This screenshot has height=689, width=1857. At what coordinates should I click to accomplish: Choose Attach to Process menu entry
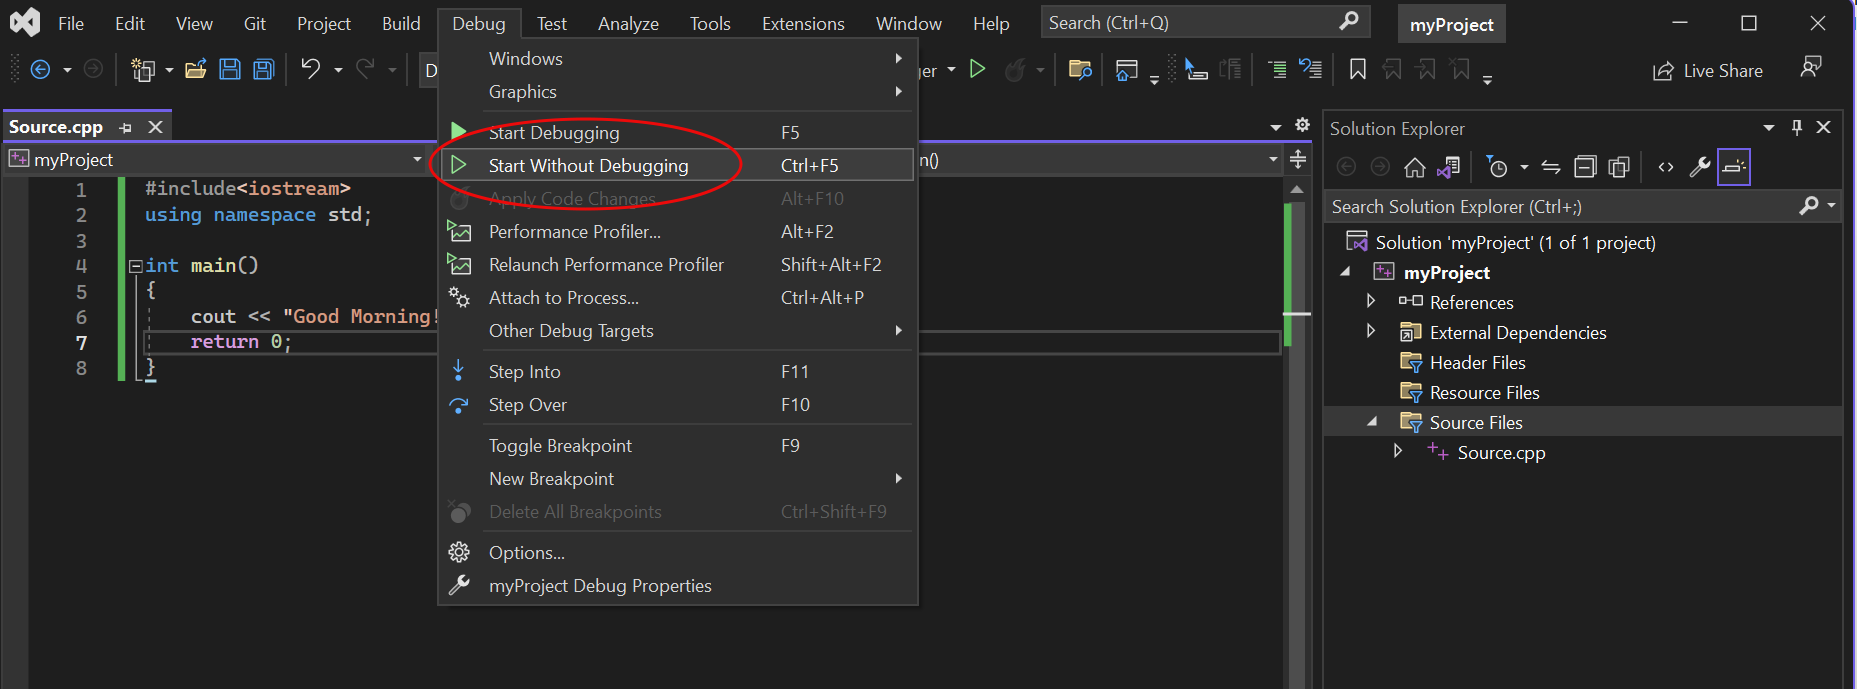677,298
